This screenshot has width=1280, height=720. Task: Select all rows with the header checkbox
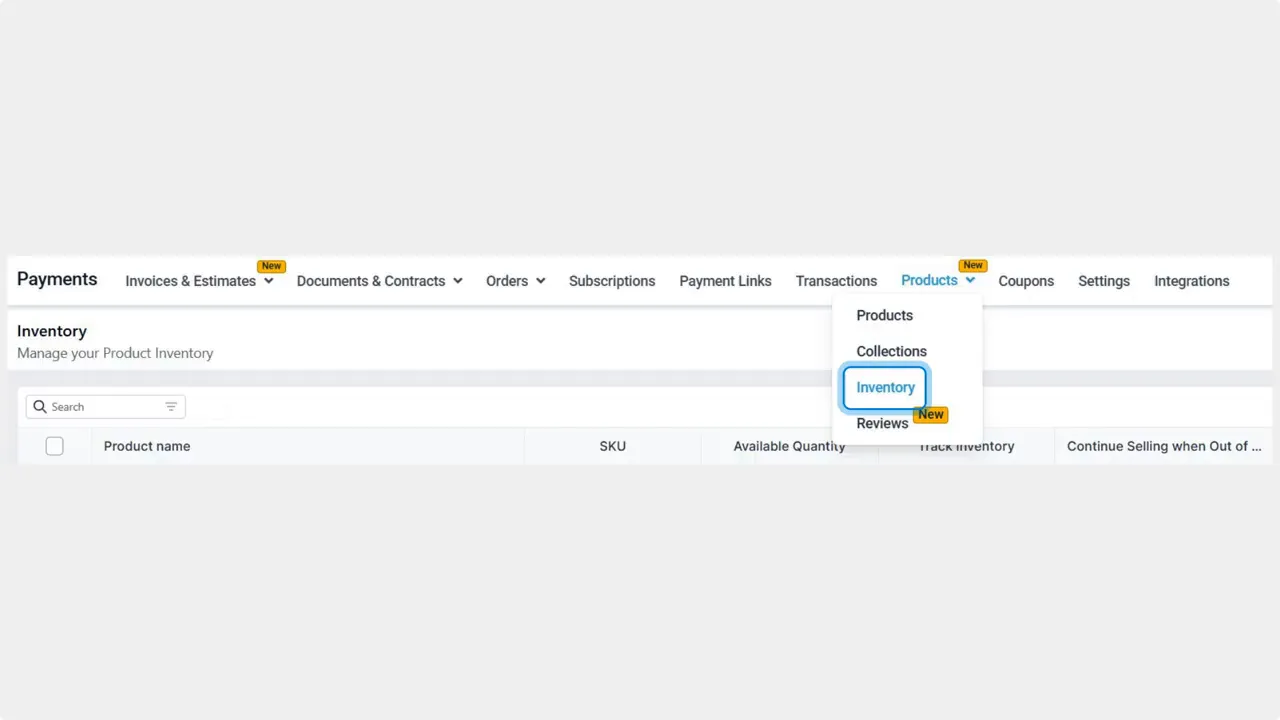pos(54,446)
